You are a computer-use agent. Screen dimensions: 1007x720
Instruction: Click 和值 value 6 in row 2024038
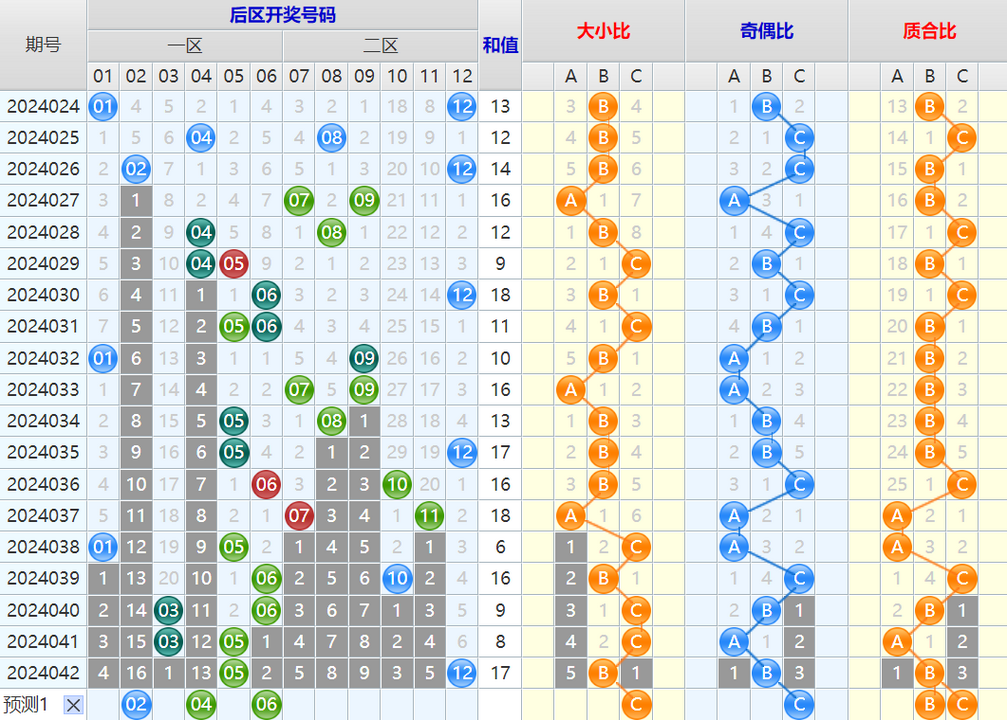[x=500, y=547]
